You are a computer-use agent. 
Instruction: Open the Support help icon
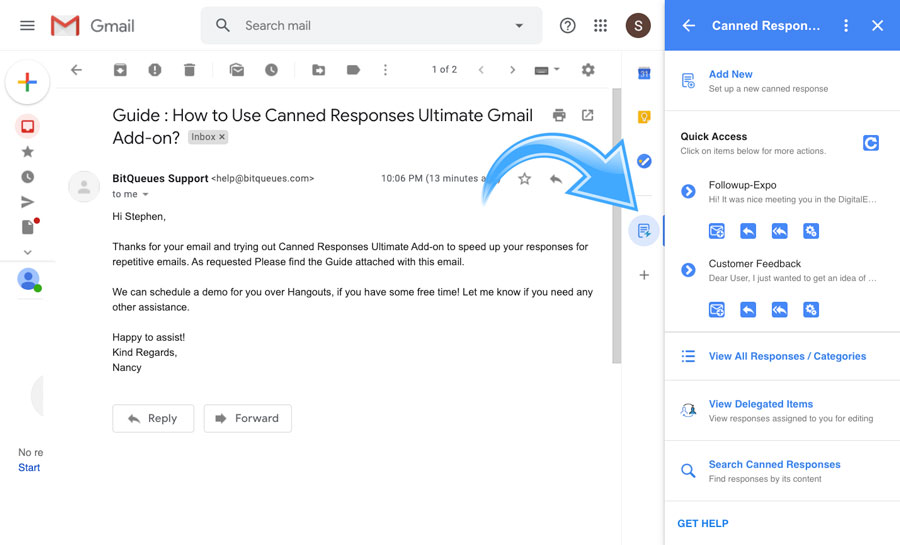[x=567, y=25]
